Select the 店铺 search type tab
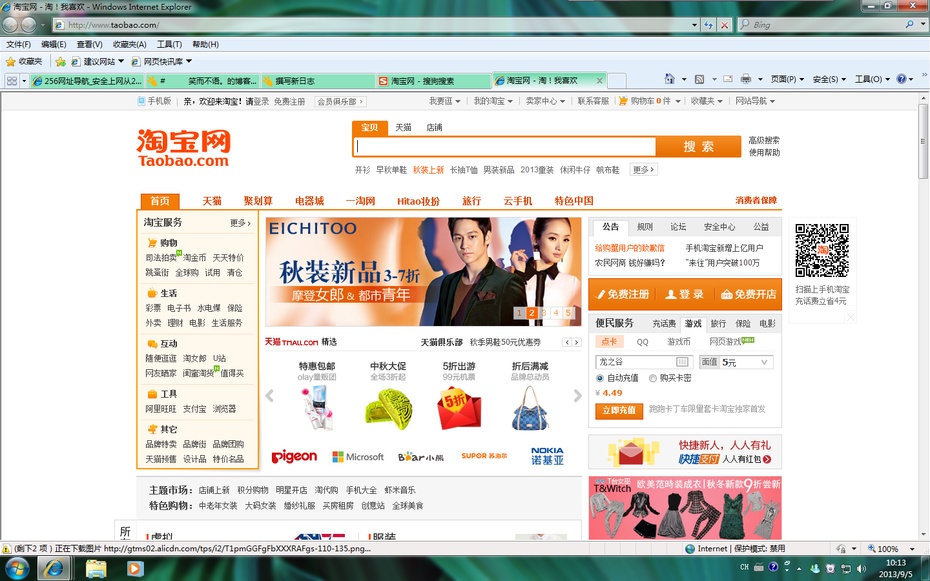The image size is (930, 581). coord(434,127)
